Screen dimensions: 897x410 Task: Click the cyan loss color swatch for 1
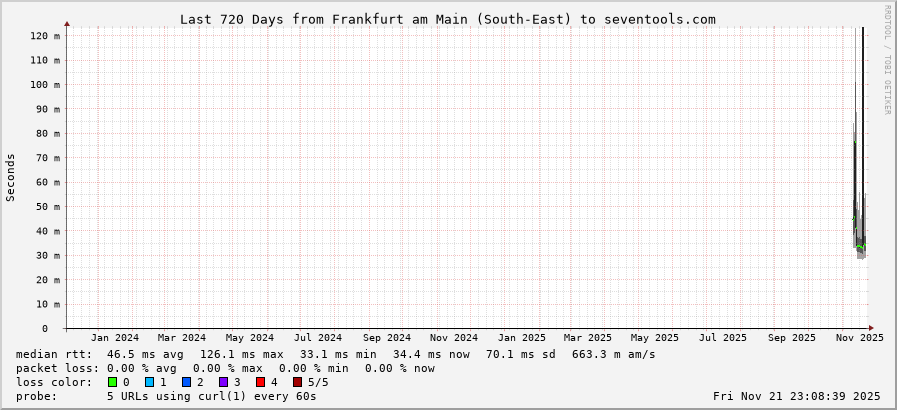(149, 382)
